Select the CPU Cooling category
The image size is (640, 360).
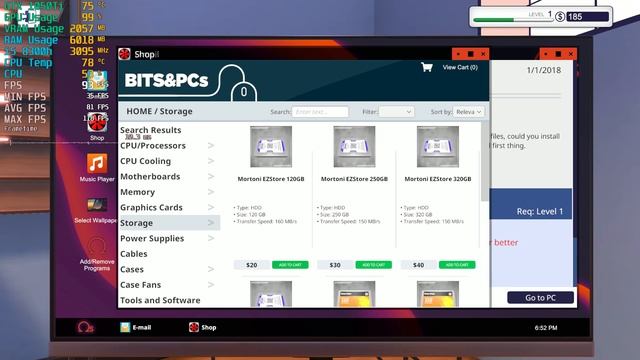click(x=145, y=161)
